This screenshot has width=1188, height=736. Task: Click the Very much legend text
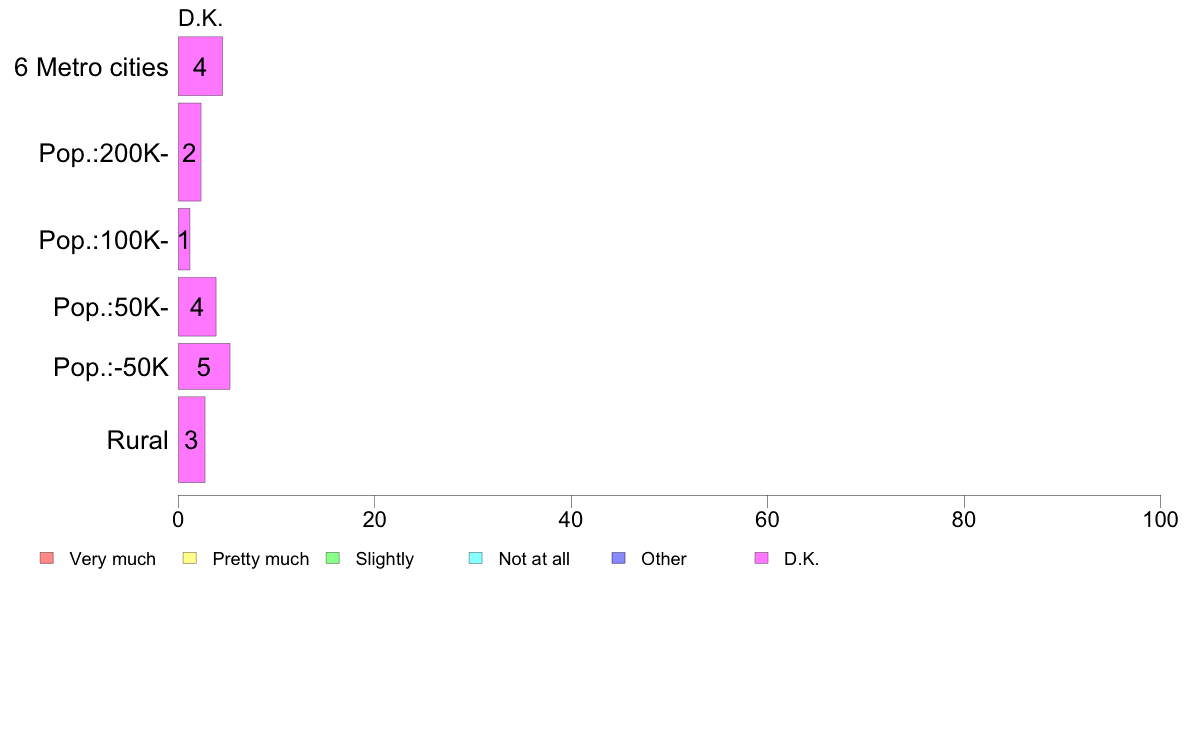pyautogui.click(x=112, y=559)
